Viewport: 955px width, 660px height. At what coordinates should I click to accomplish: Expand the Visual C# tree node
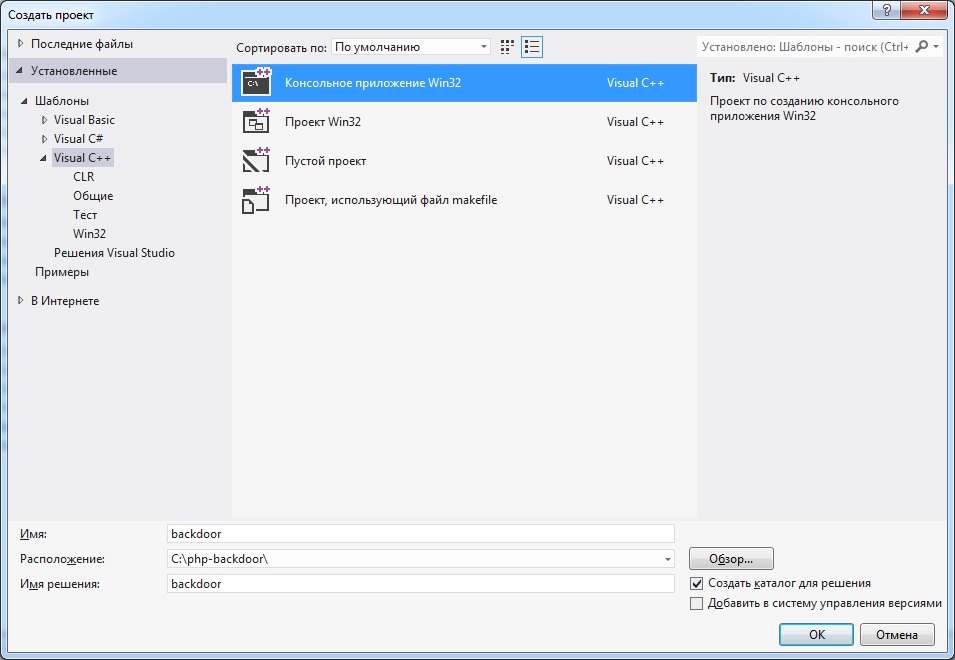tap(44, 139)
